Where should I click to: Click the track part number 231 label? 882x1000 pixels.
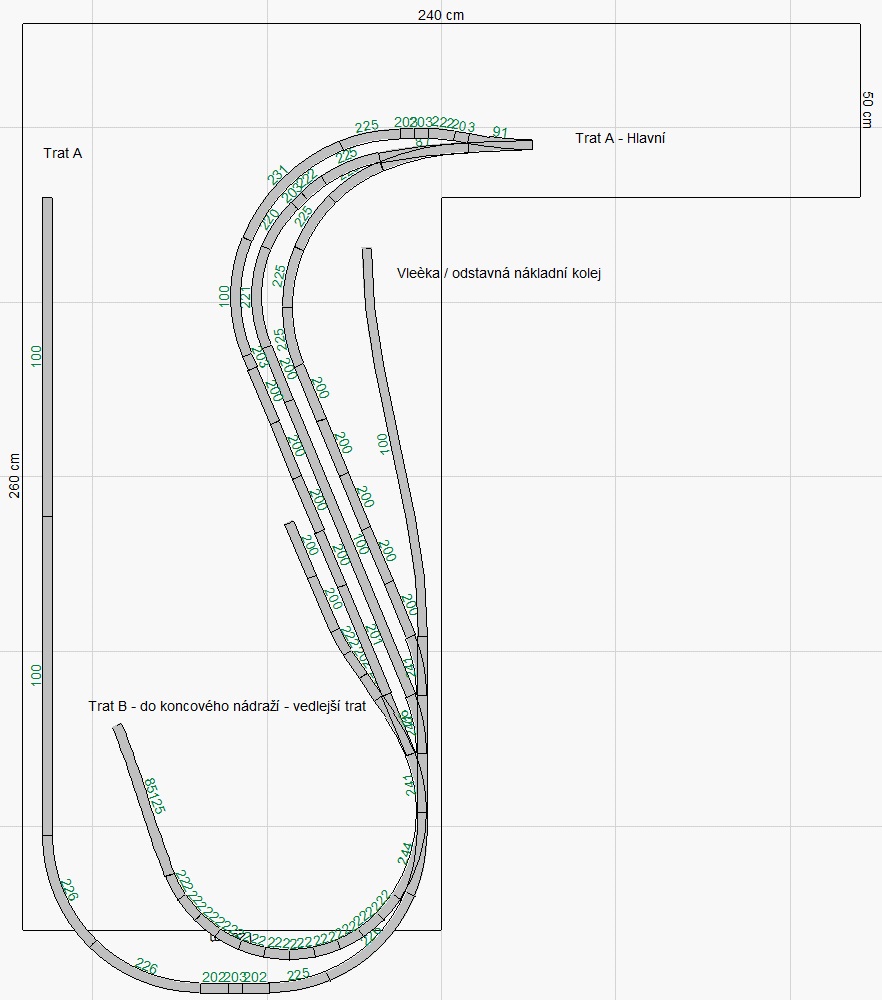coord(278,175)
